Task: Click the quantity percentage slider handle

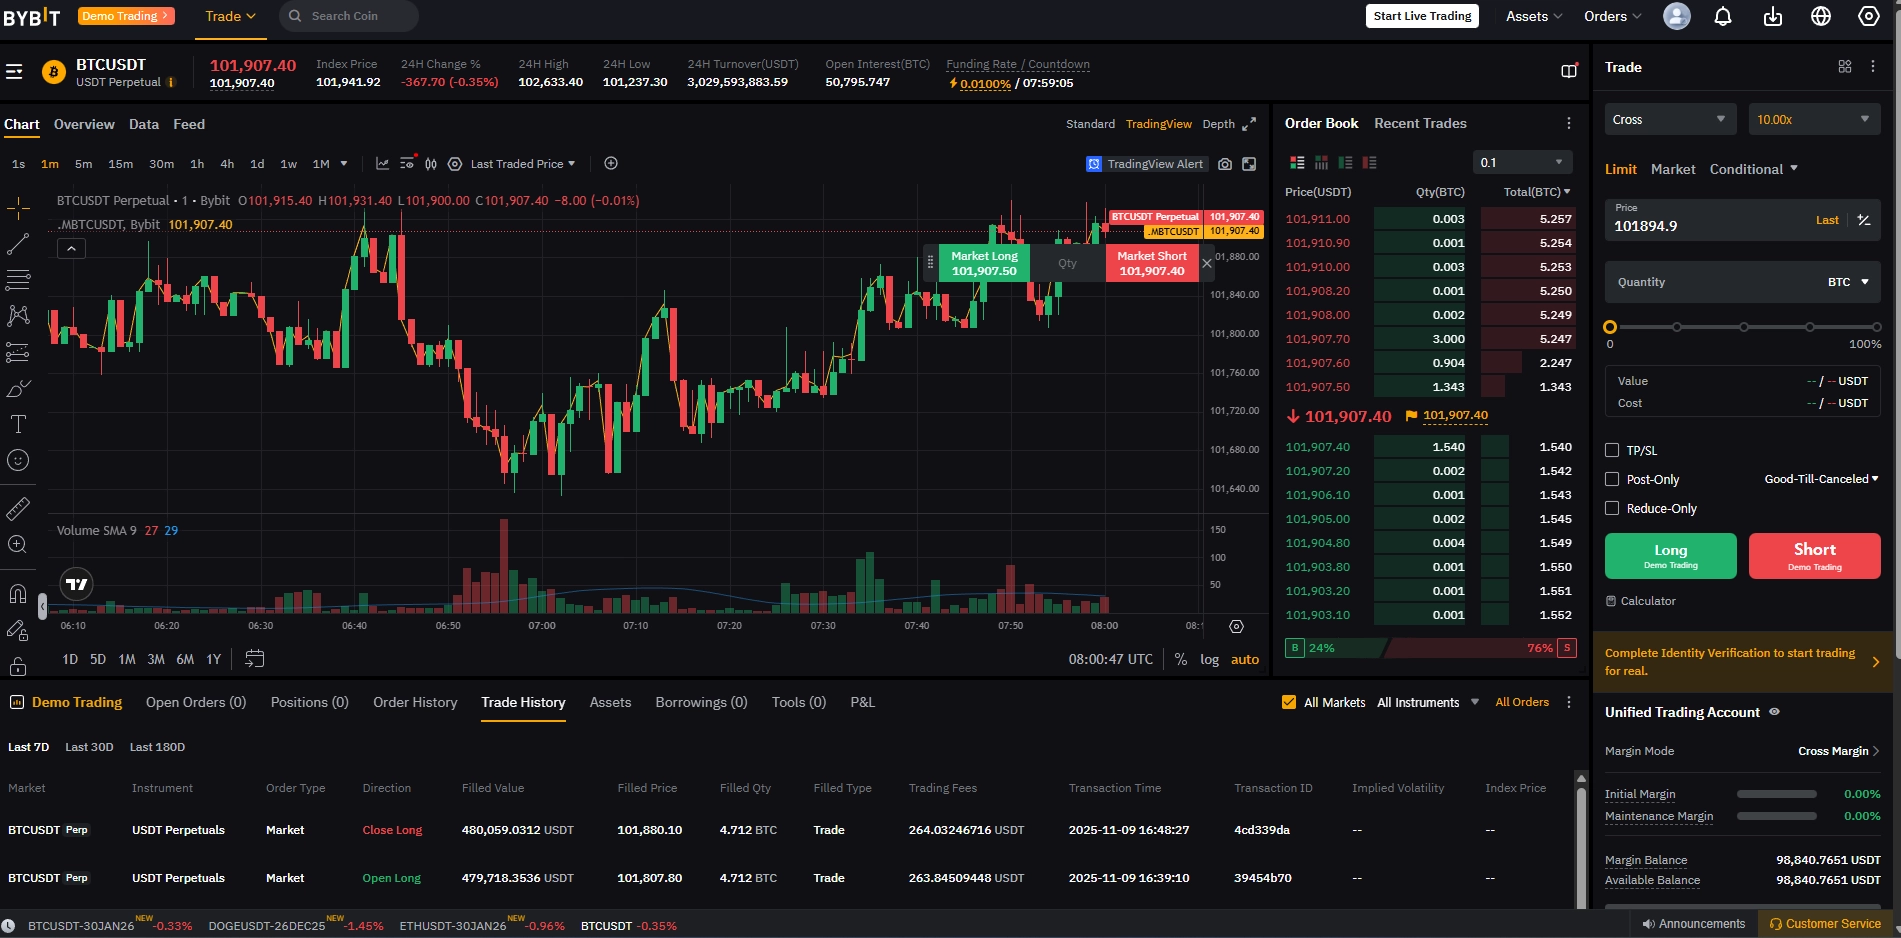Action: tap(1610, 327)
